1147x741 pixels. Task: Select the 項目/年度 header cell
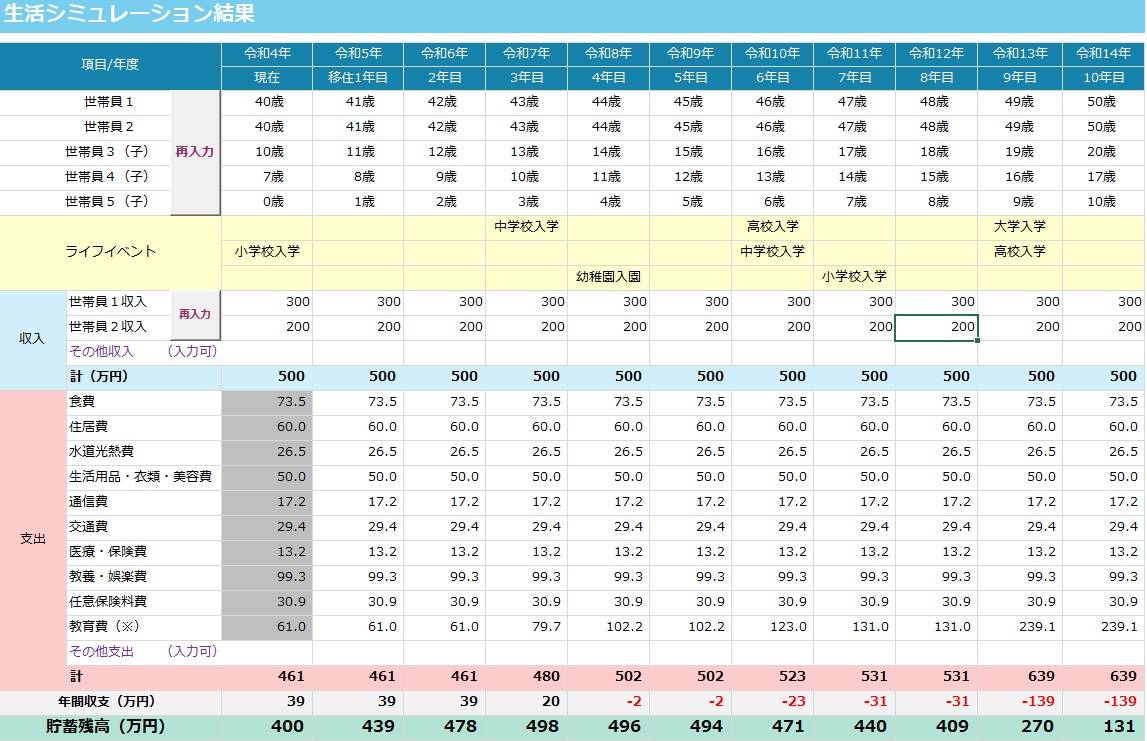110,65
